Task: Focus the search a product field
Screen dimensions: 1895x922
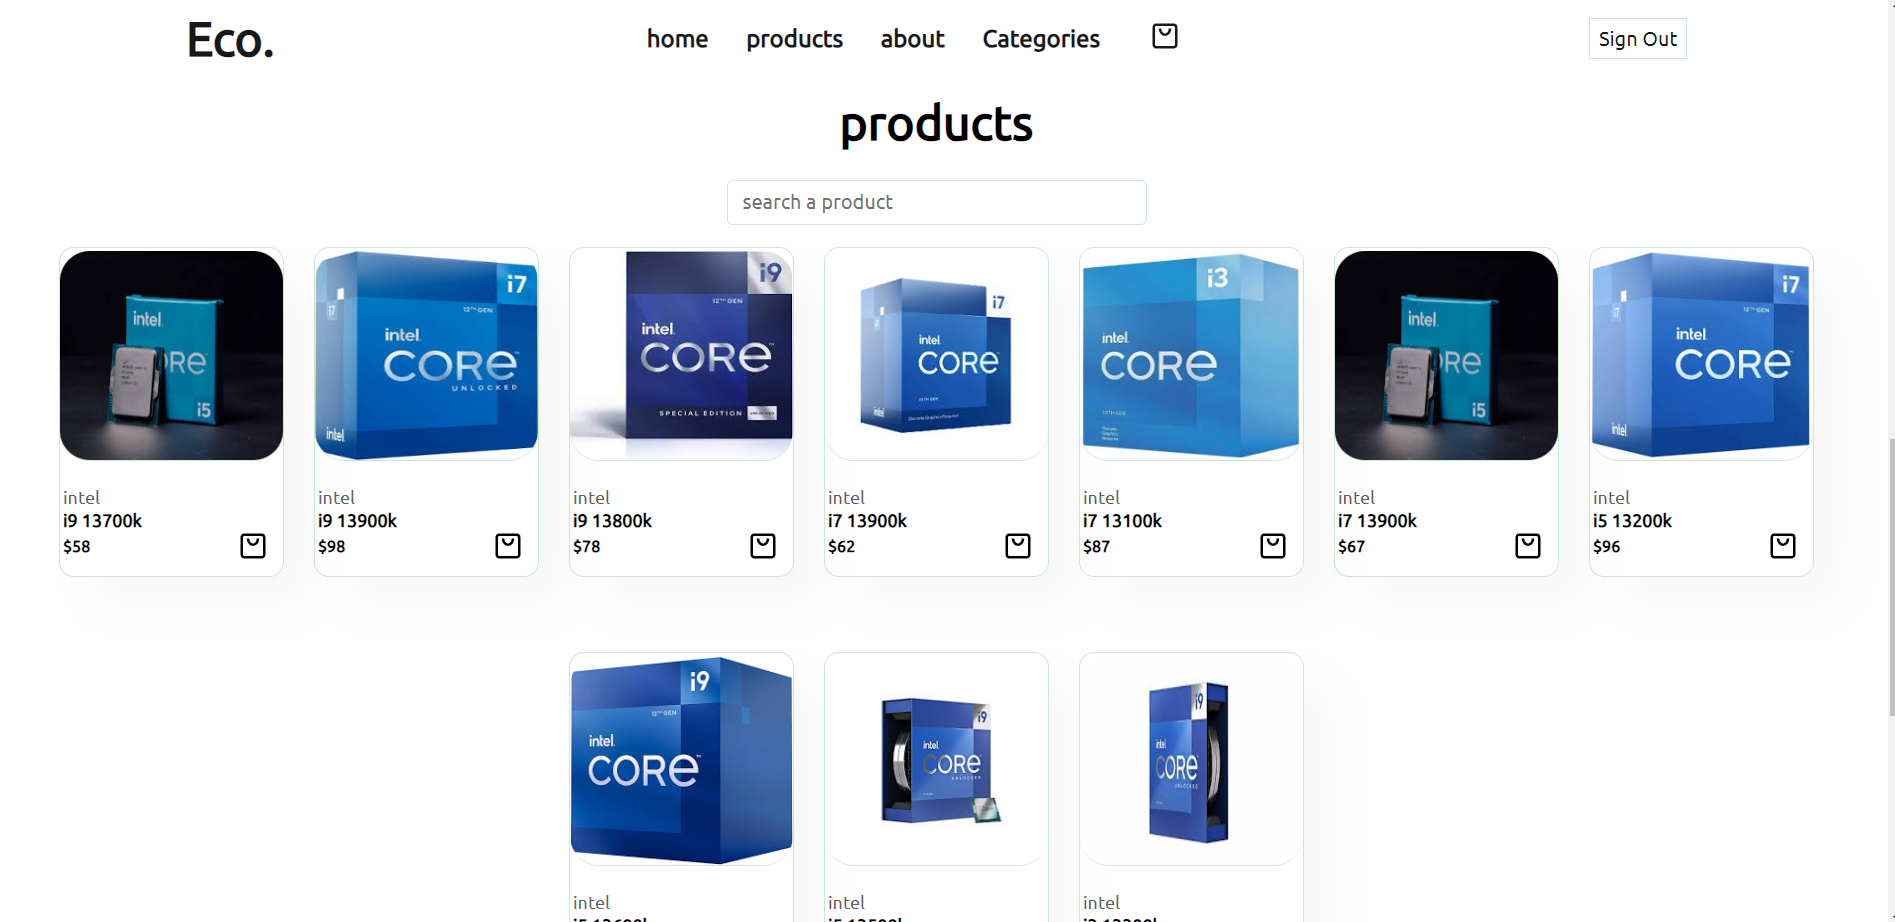Action: [936, 202]
